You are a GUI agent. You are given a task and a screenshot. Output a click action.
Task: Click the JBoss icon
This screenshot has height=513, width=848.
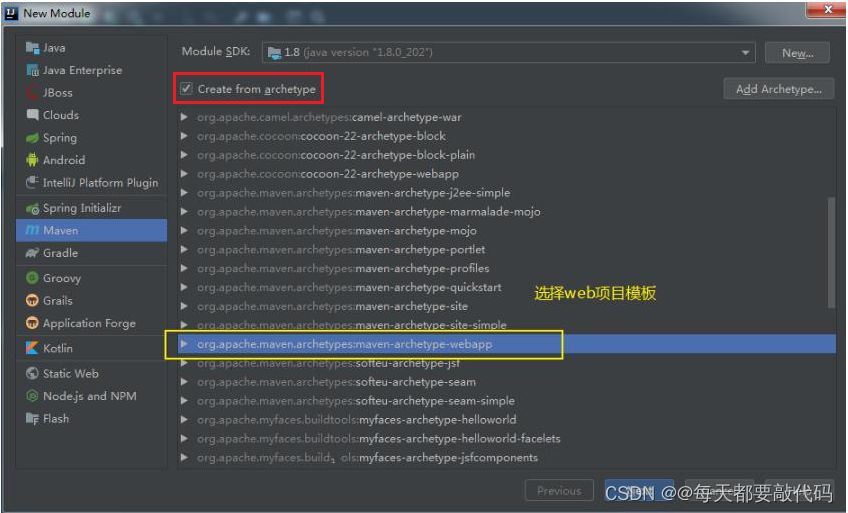(x=32, y=92)
